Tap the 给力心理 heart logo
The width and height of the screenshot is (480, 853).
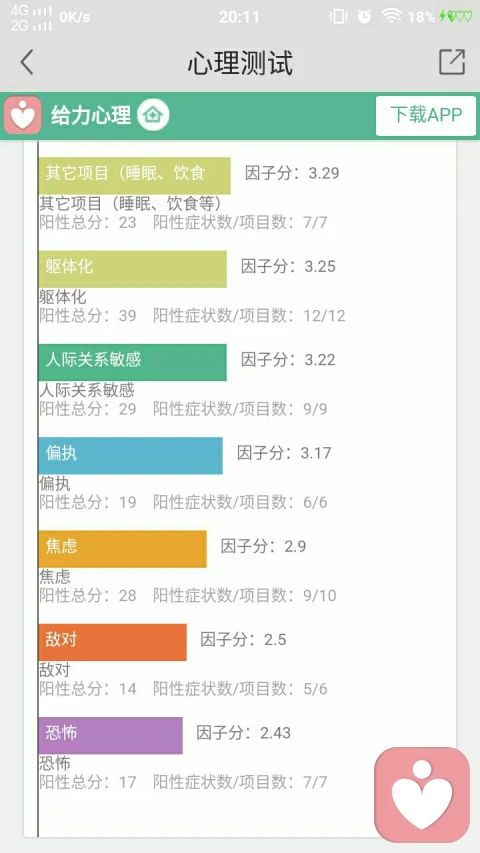23,115
